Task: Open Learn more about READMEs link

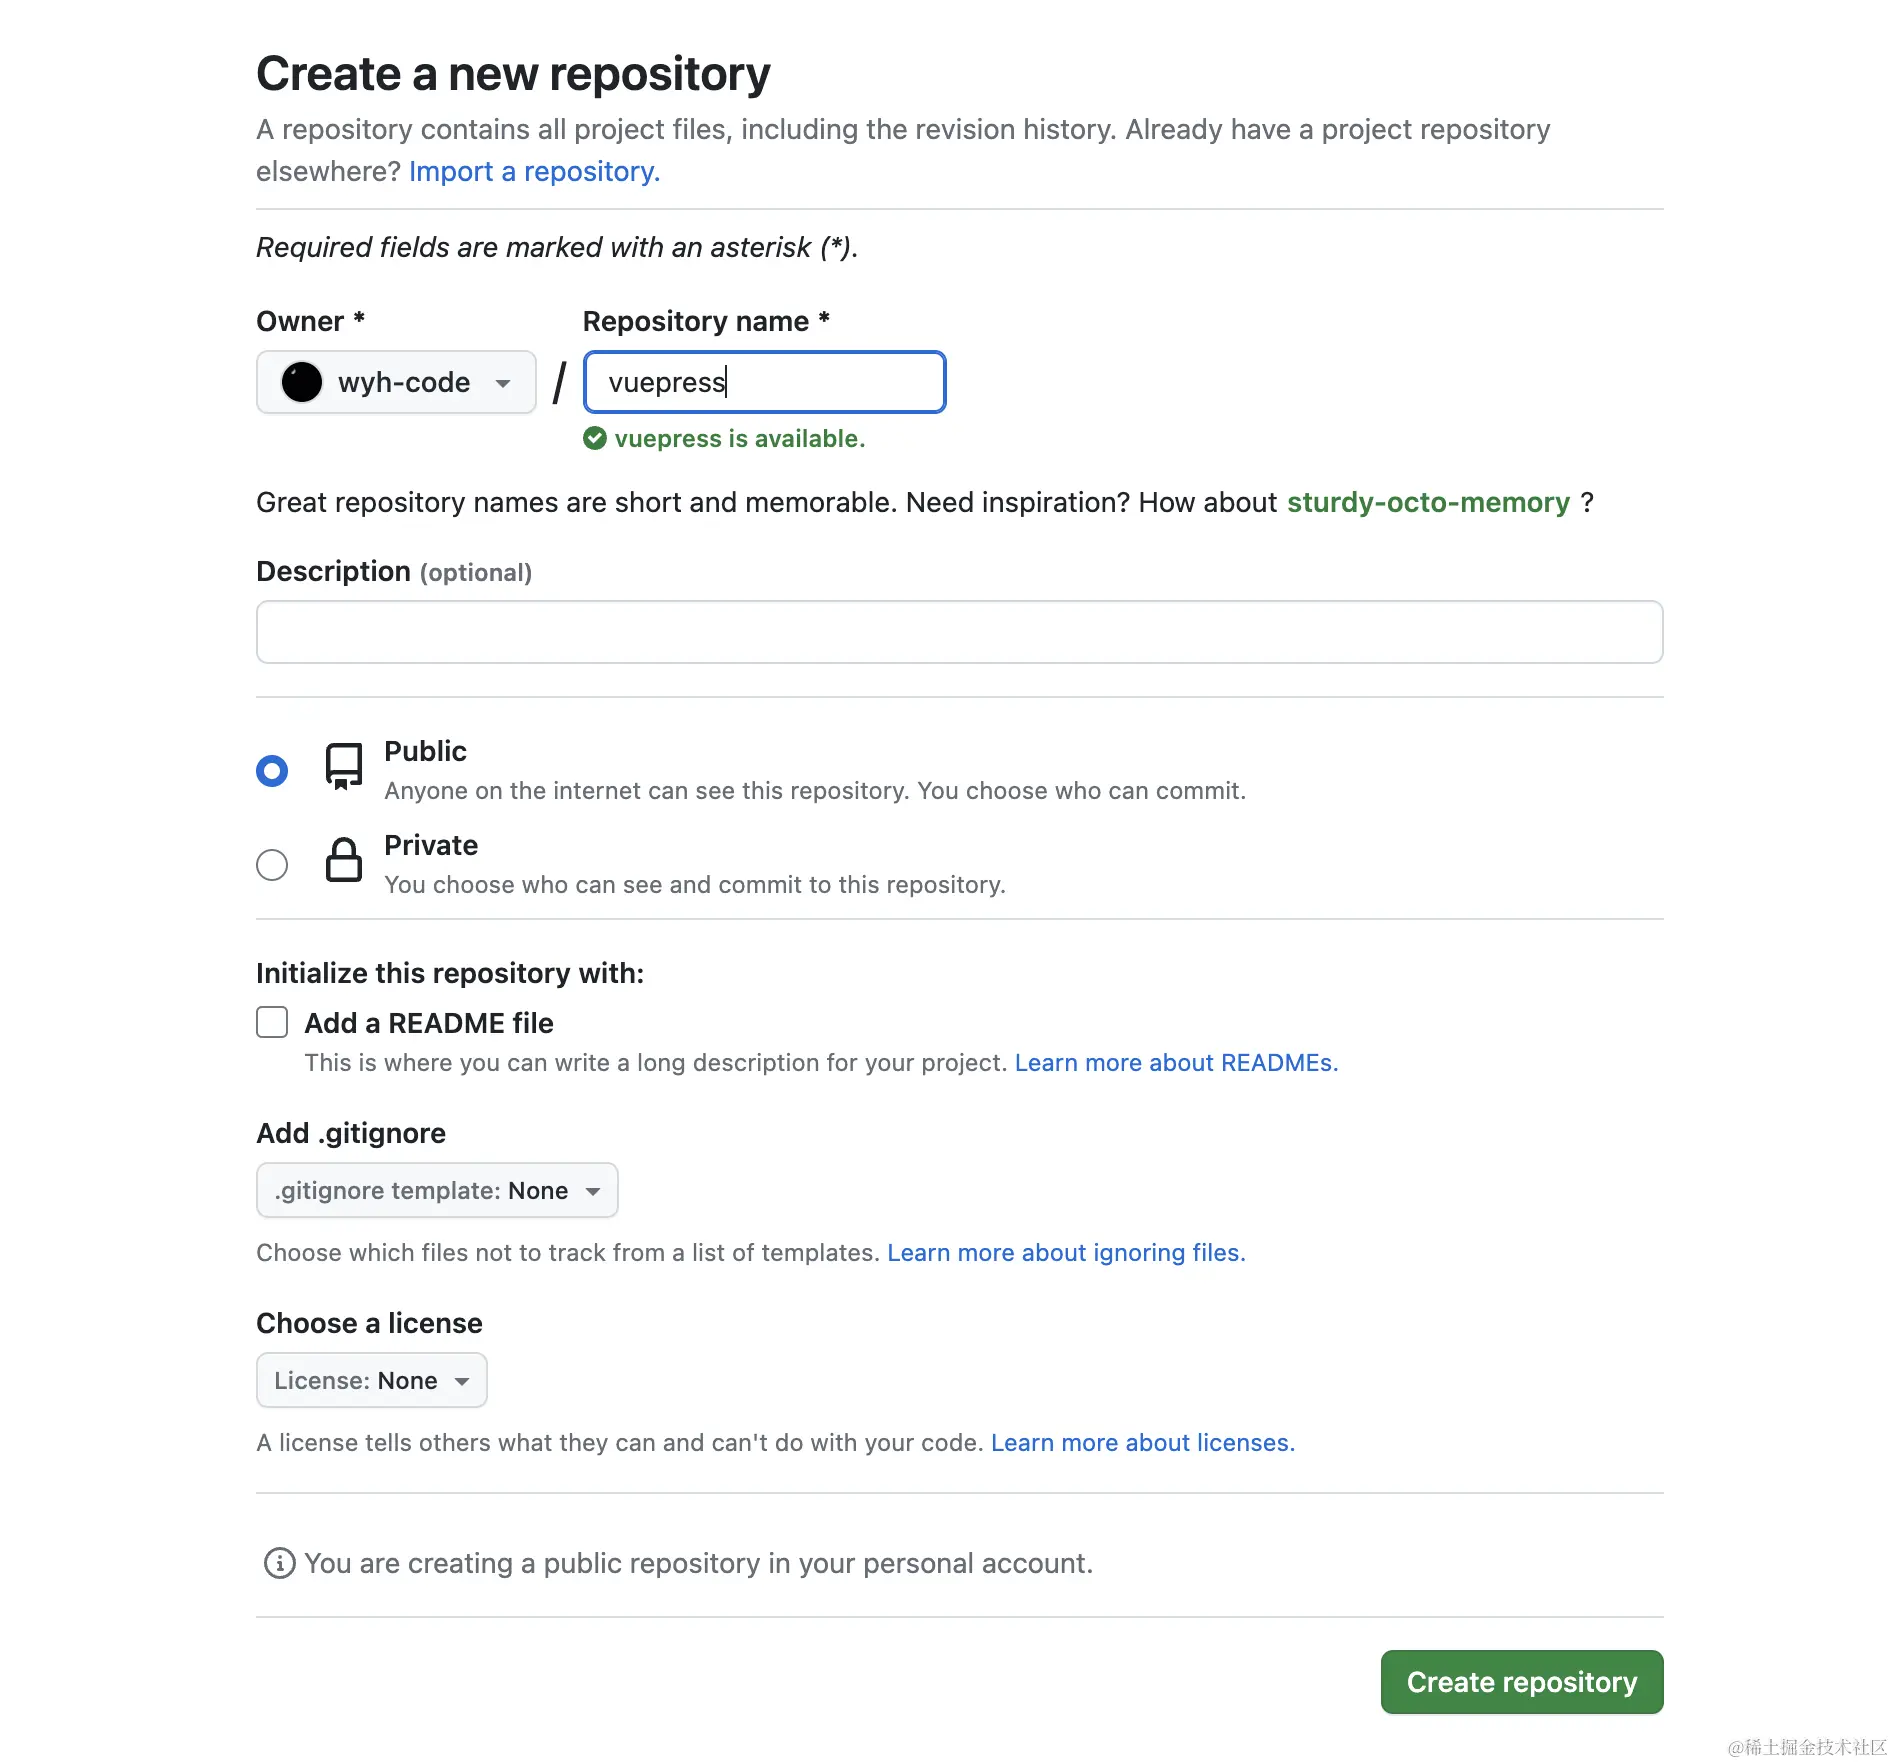Action: point(1176,1063)
